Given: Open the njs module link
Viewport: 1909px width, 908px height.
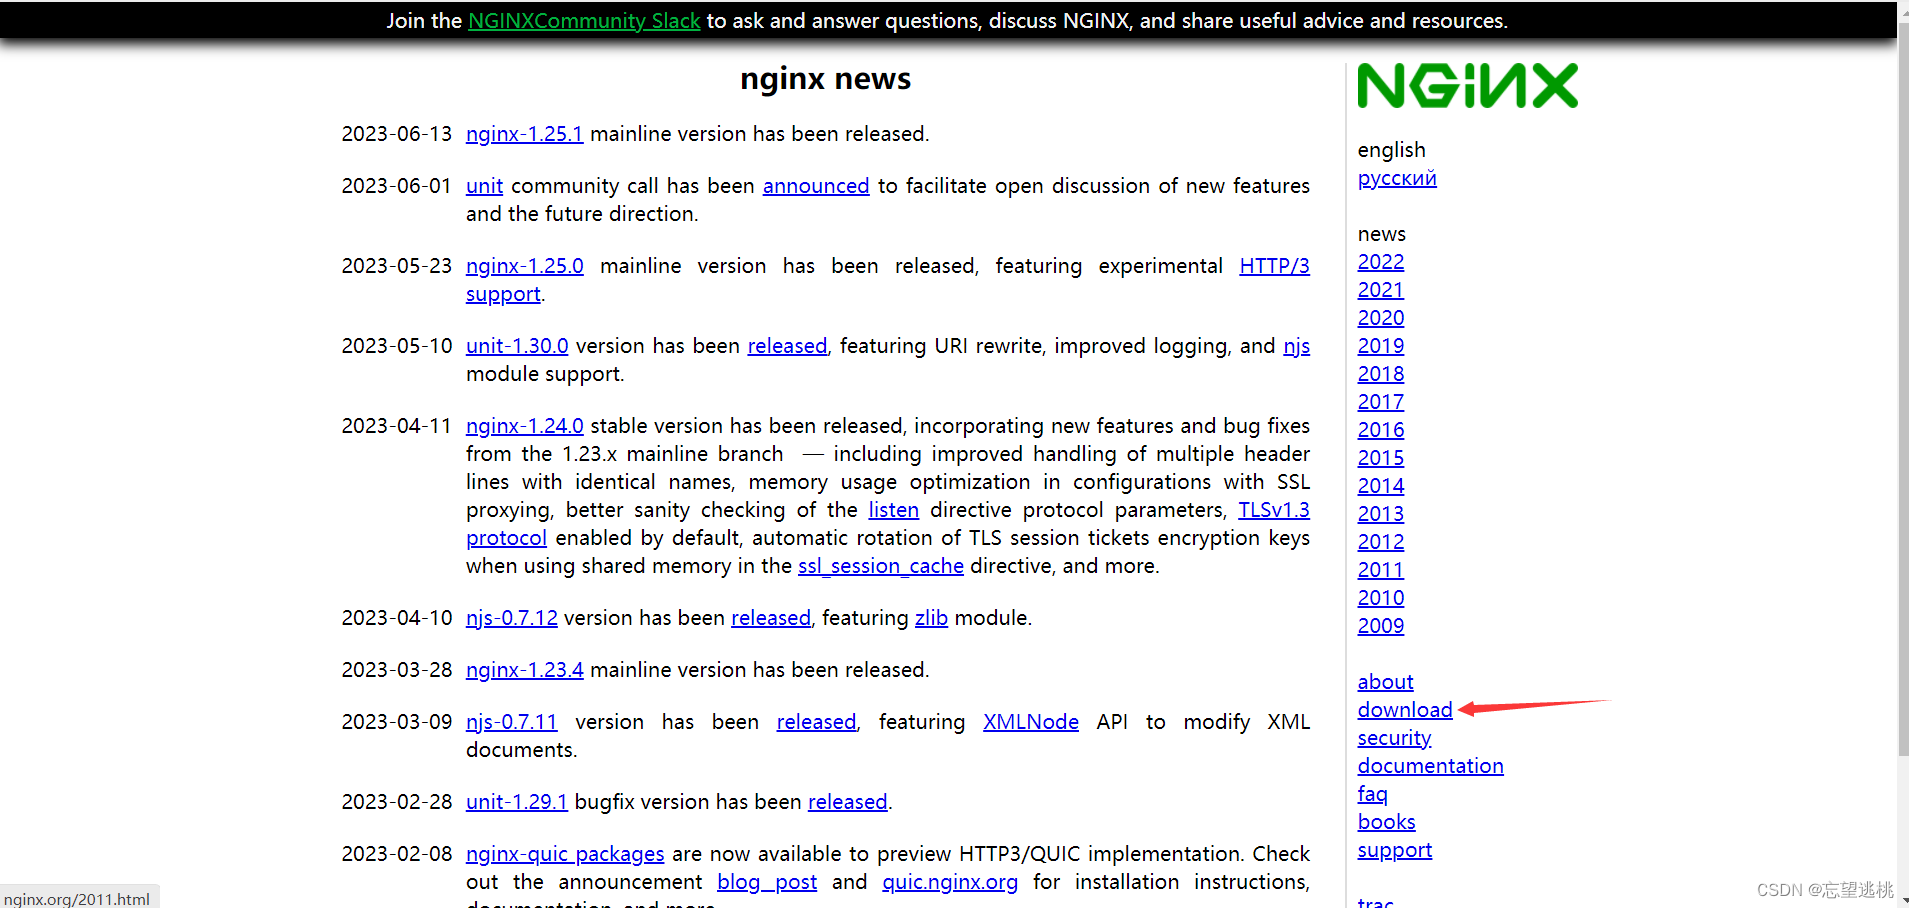Looking at the screenshot, I should [1296, 346].
